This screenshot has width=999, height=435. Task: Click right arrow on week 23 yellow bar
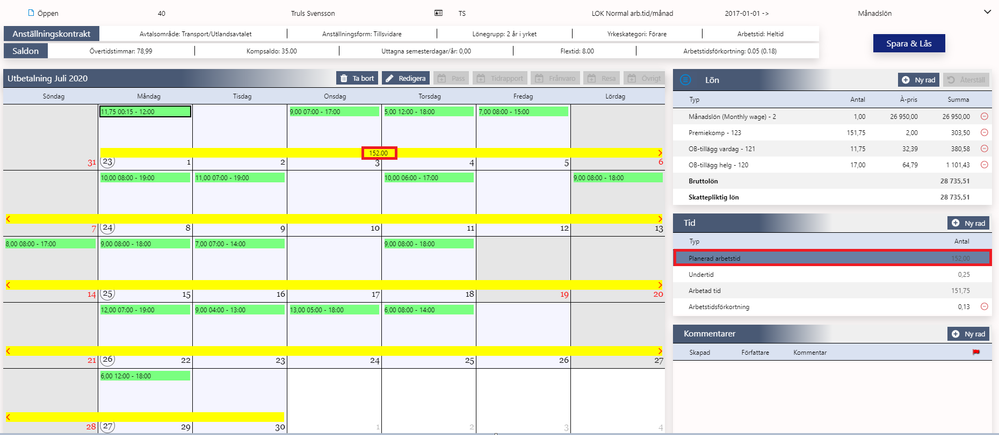(x=659, y=152)
